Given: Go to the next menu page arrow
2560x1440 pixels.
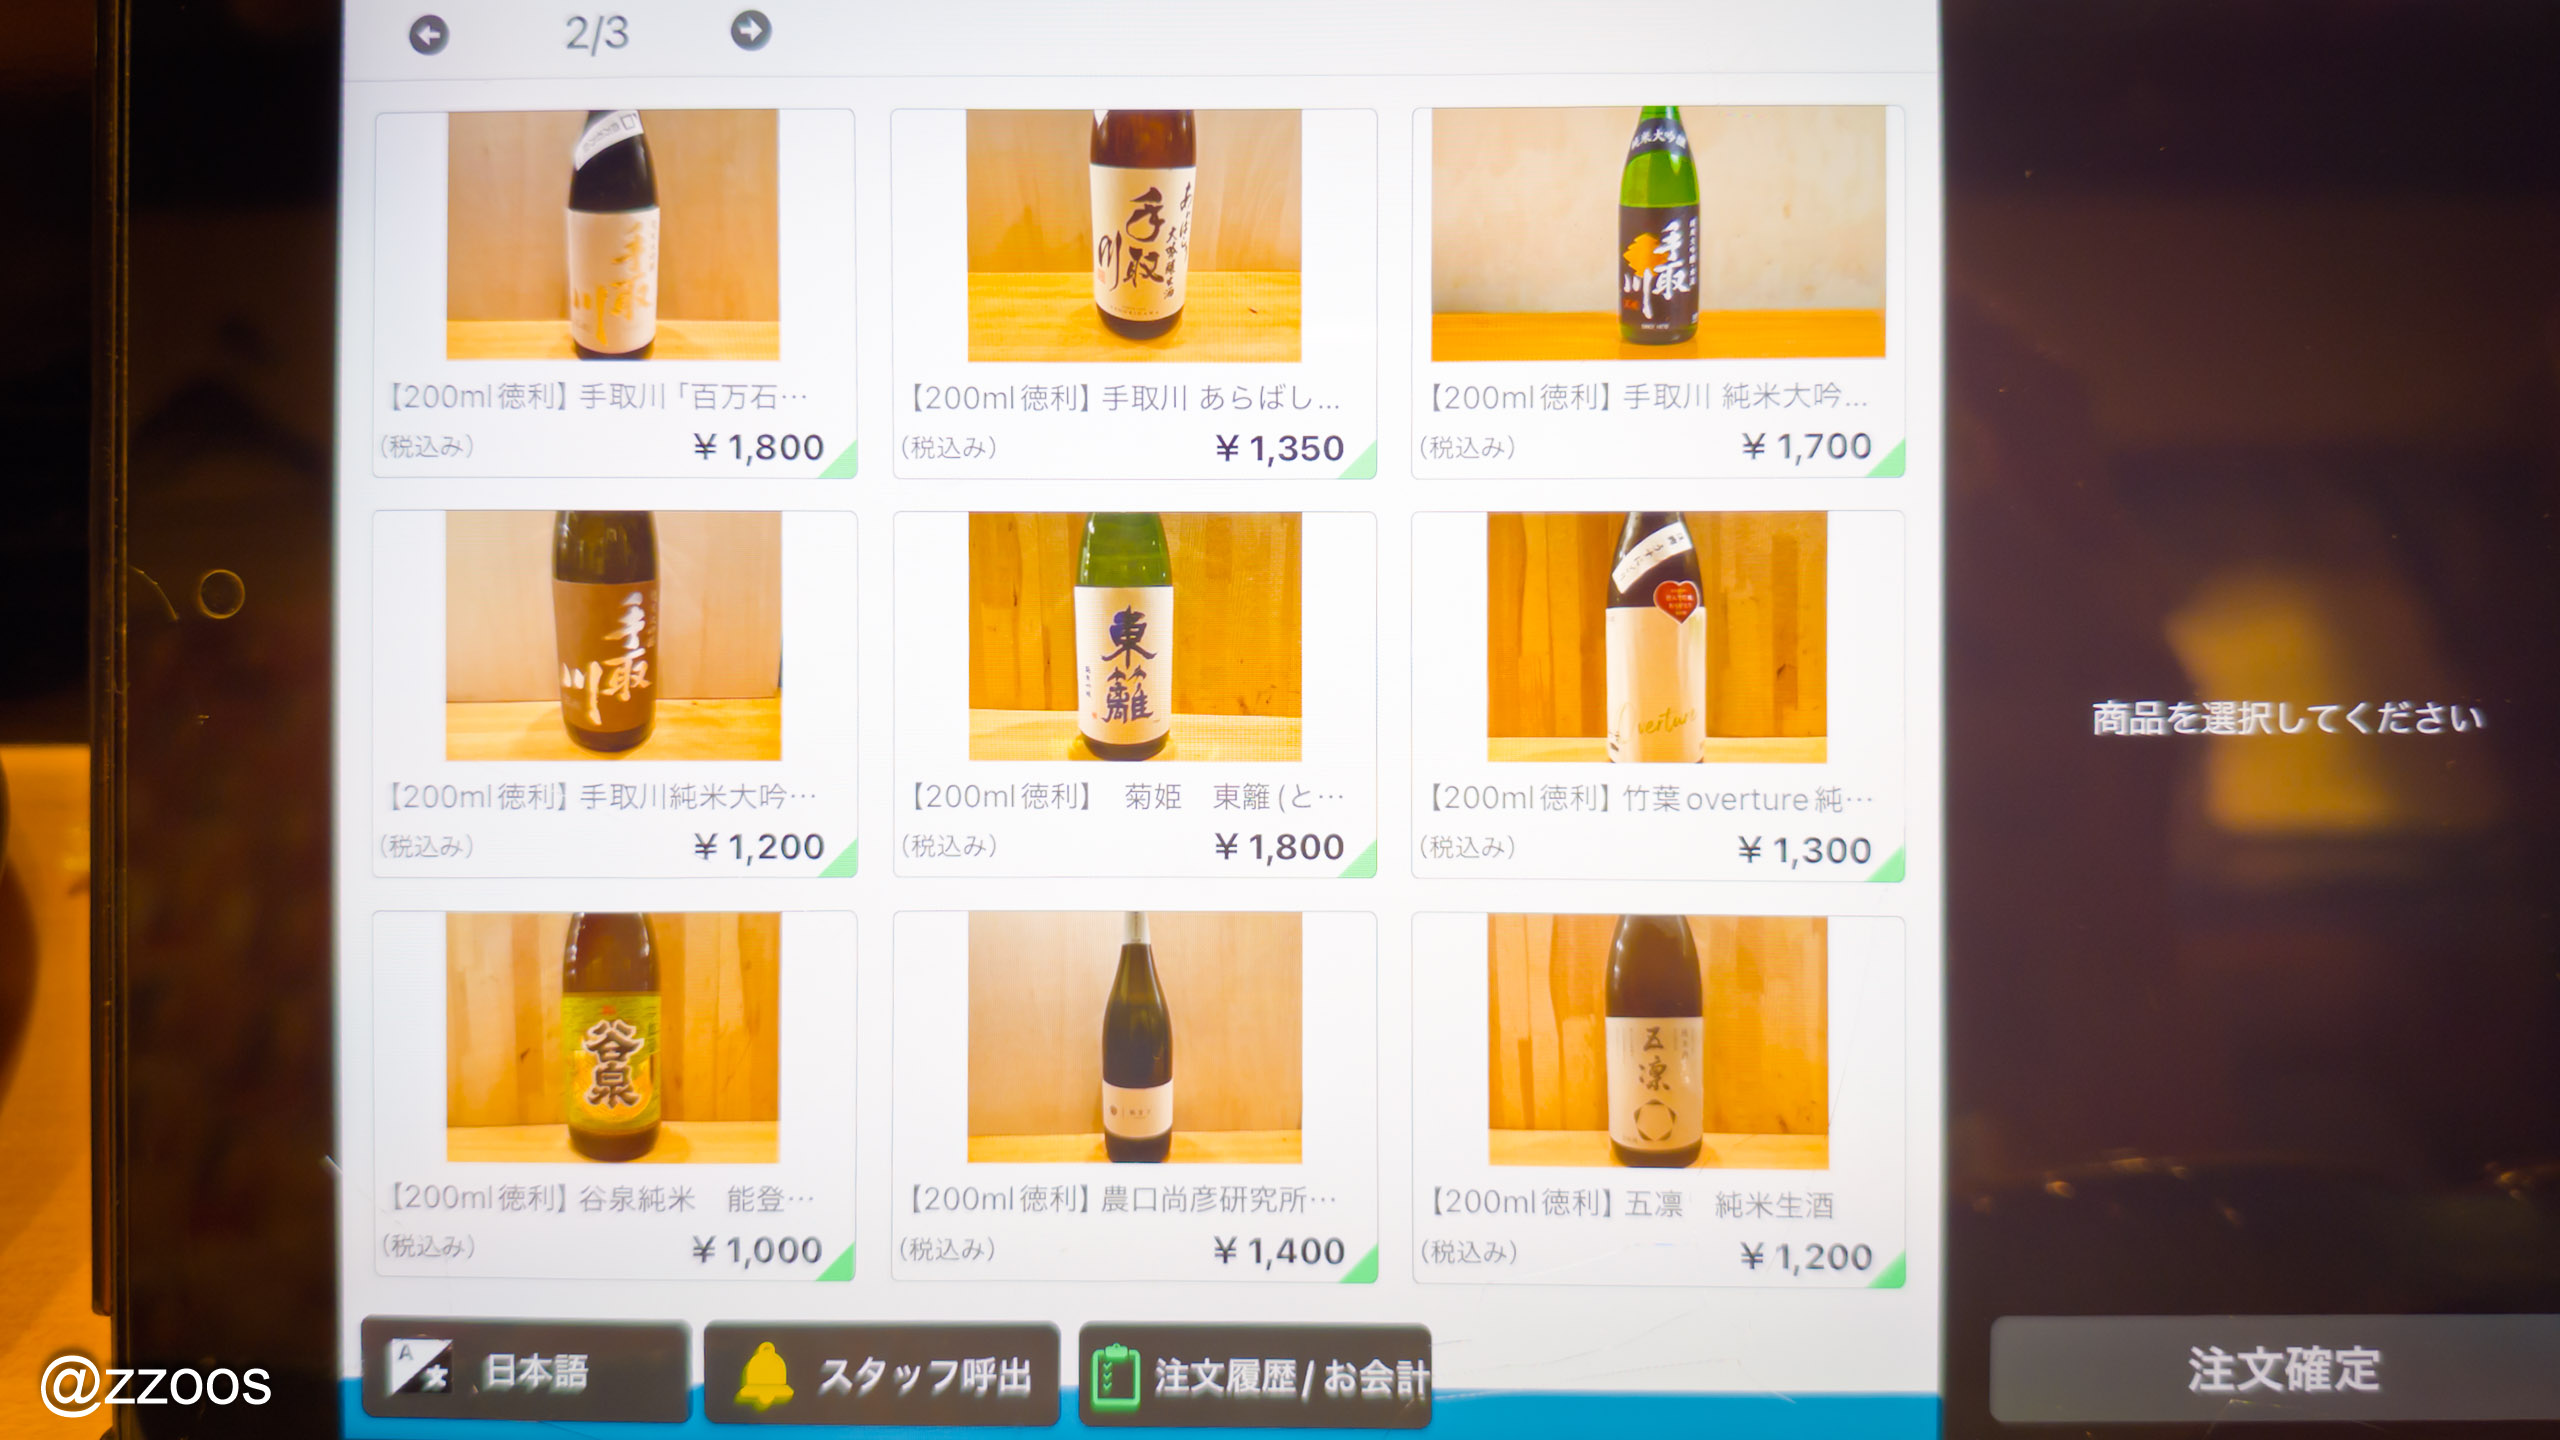Looking at the screenshot, I should (751, 31).
